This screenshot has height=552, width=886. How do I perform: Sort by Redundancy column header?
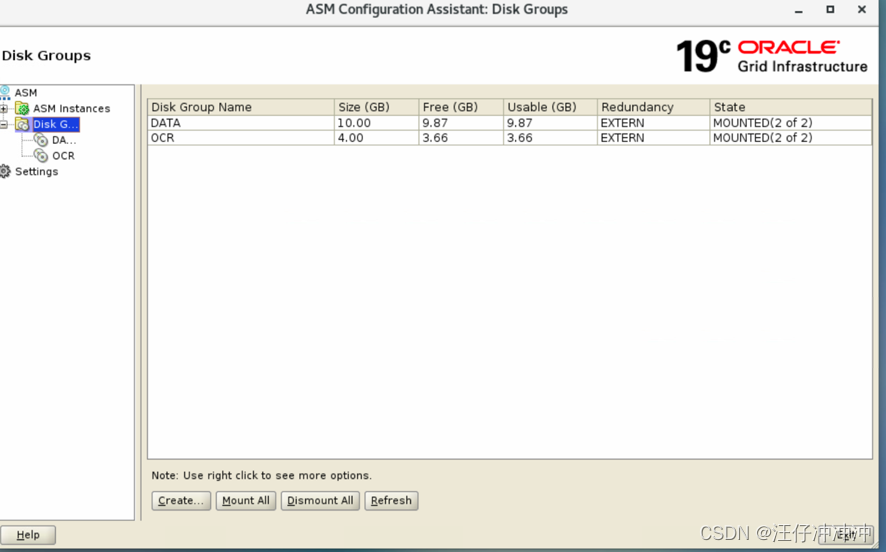[653, 107]
